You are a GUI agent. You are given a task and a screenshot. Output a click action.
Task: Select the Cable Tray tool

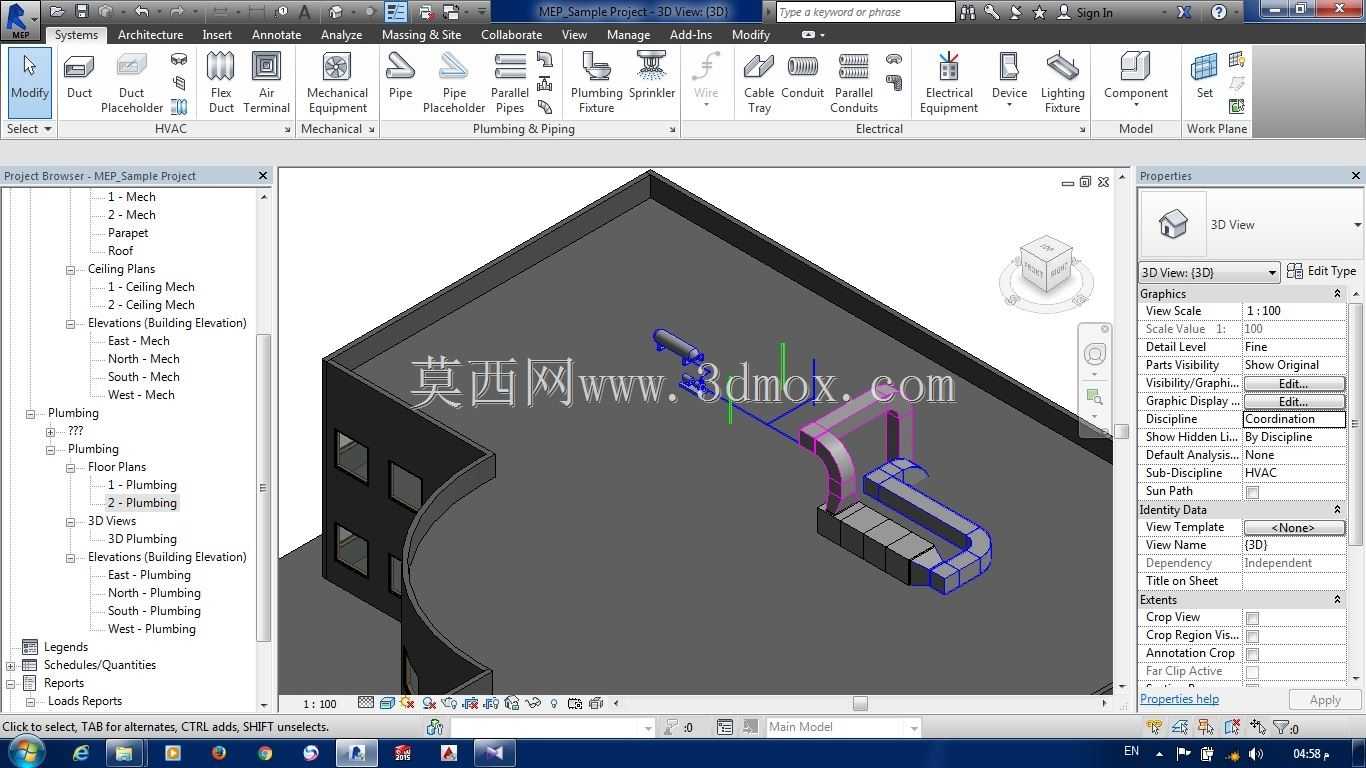759,83
